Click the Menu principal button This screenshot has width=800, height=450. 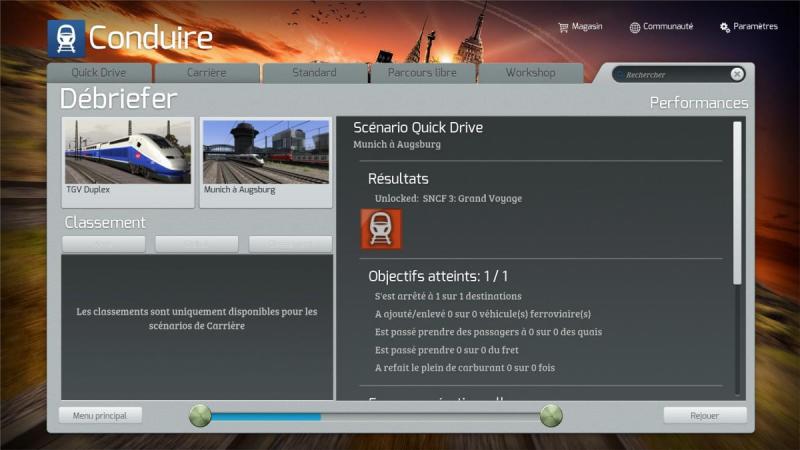click(100, 415)
